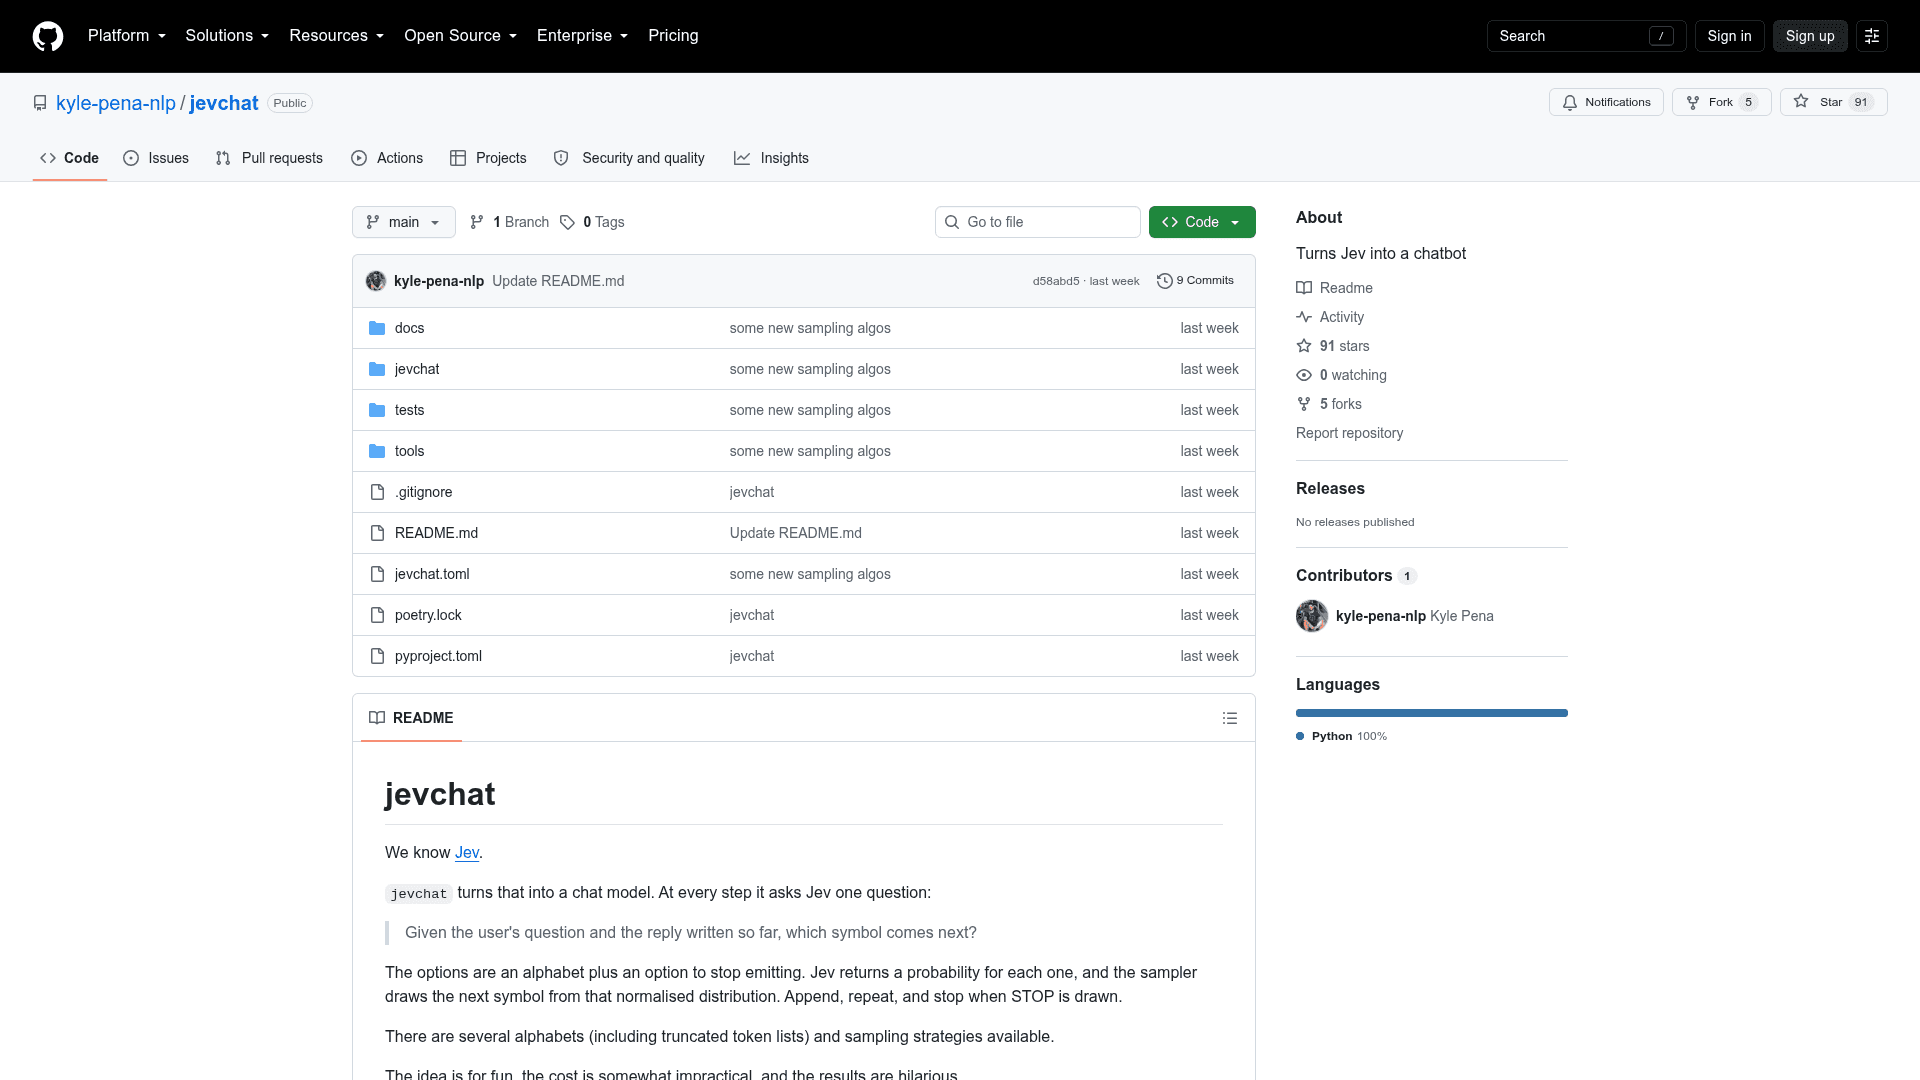Click the Pricing link in header
Screen dimensions: 1920x1080
(673, 36)
